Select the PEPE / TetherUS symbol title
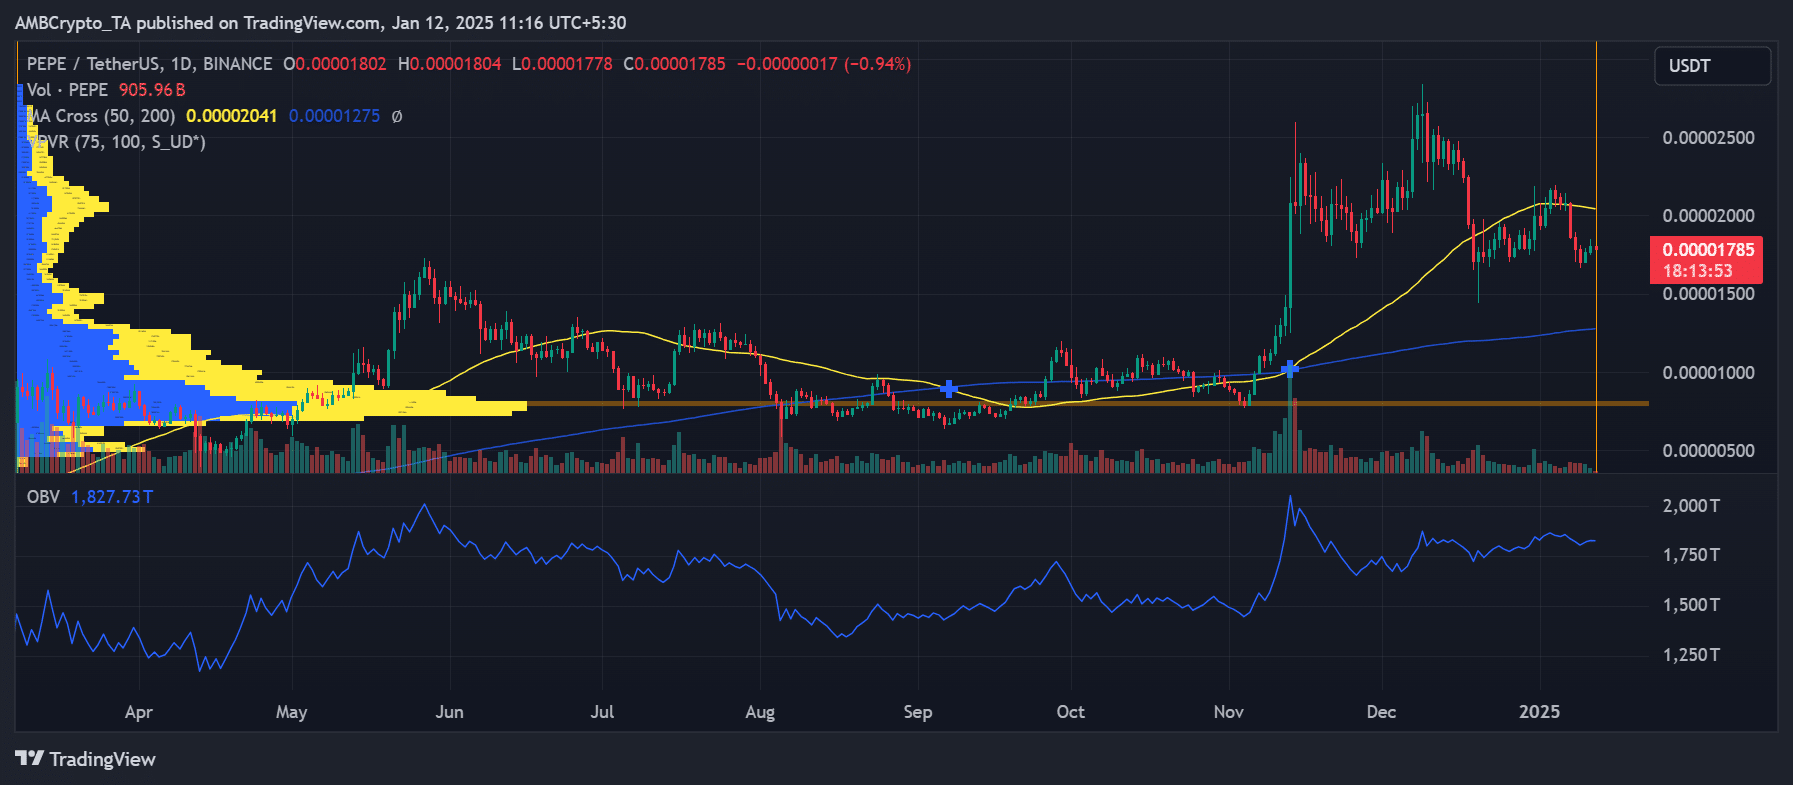 [x=150, y=64]
